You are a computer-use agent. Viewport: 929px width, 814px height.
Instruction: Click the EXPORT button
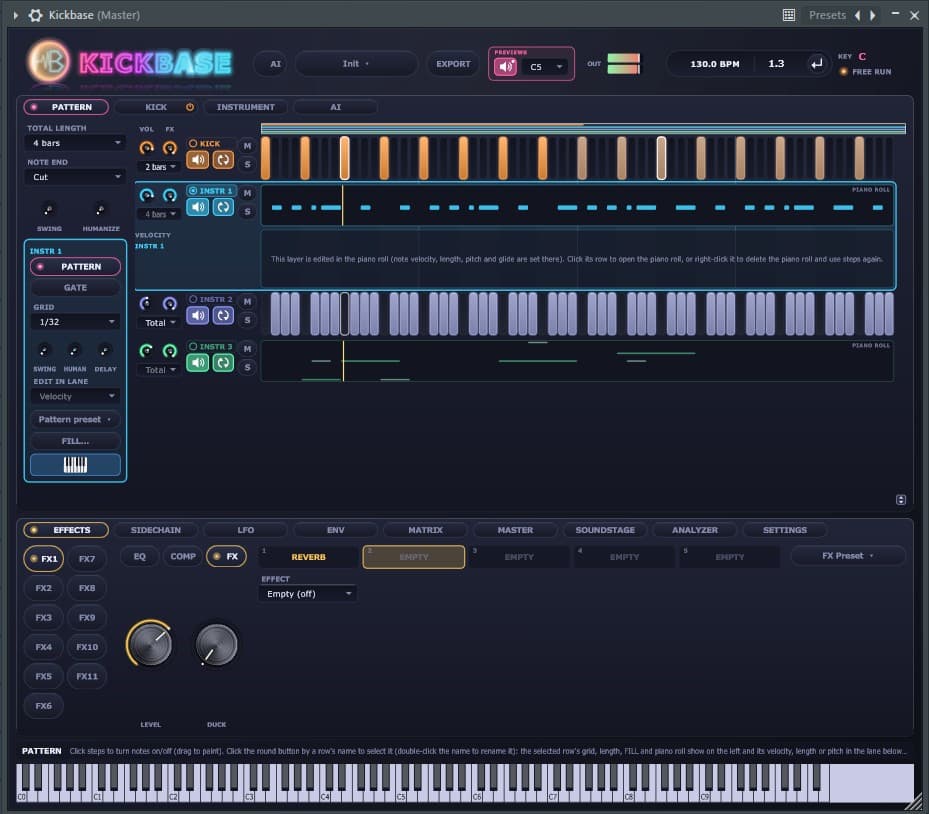453,64
